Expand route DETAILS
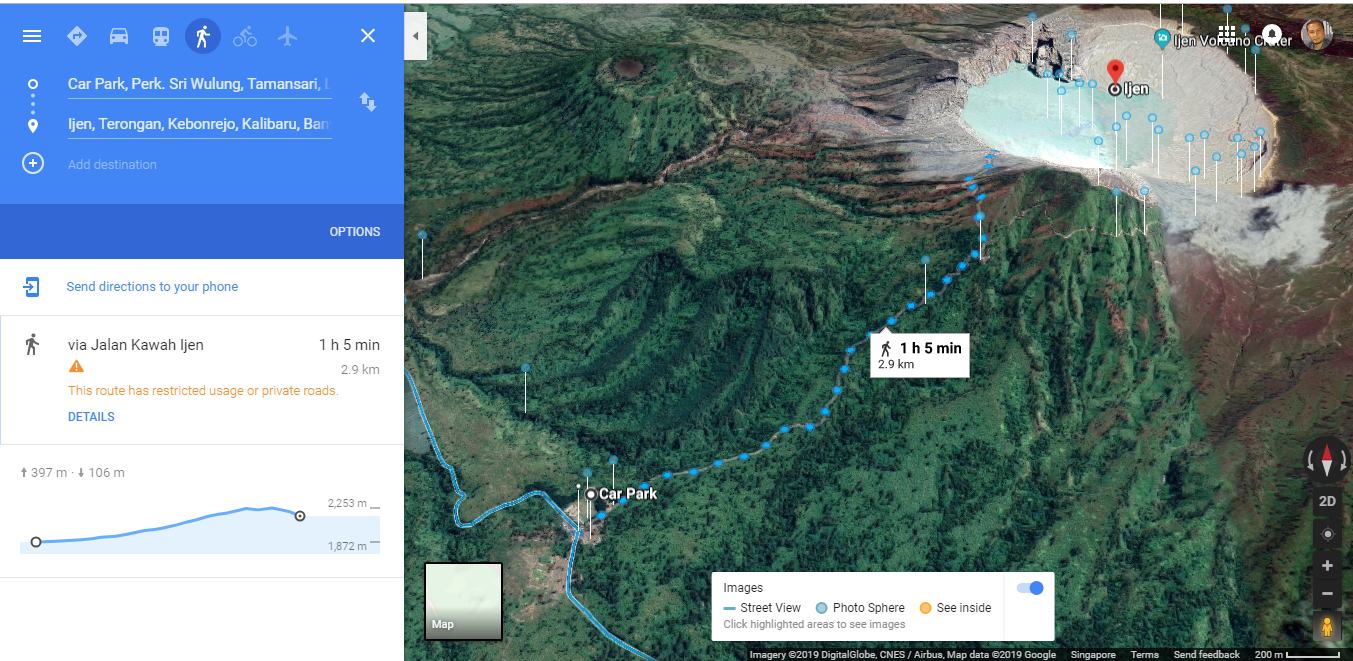The image size is (1353, 661). tap(91, 417)
